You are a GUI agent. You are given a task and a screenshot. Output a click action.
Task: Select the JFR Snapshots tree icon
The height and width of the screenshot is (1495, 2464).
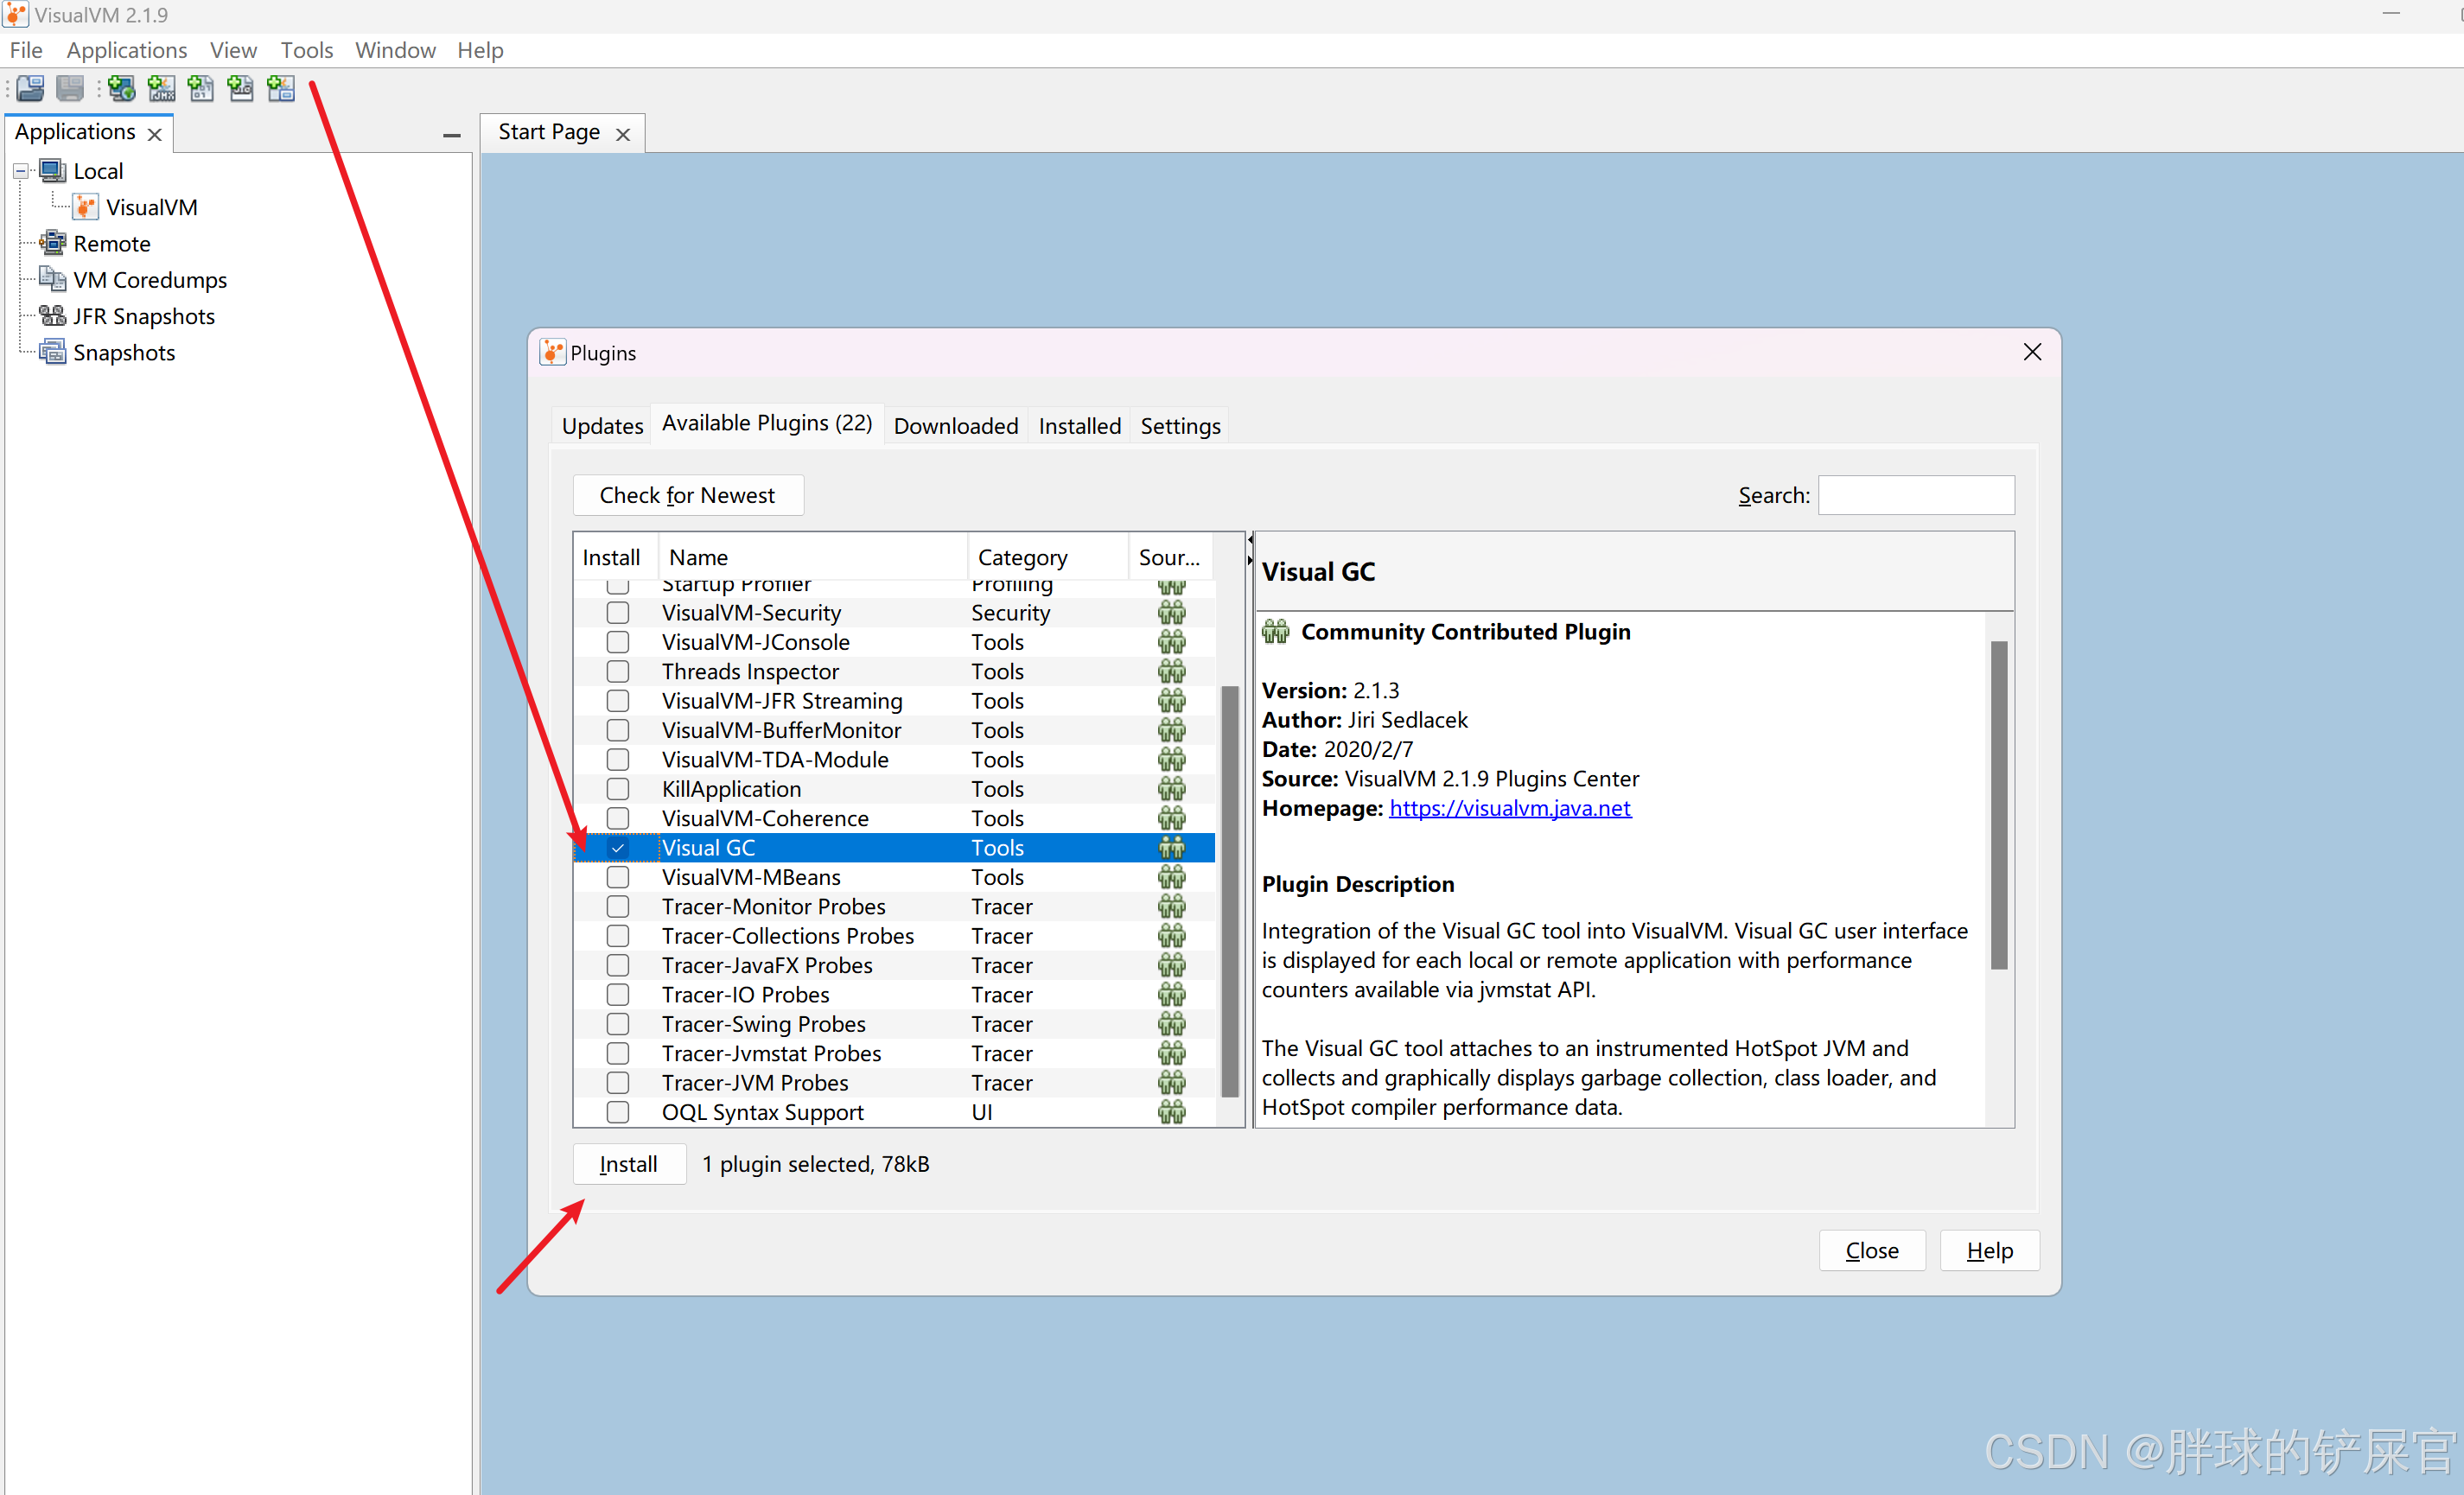[x=52, y=316]
